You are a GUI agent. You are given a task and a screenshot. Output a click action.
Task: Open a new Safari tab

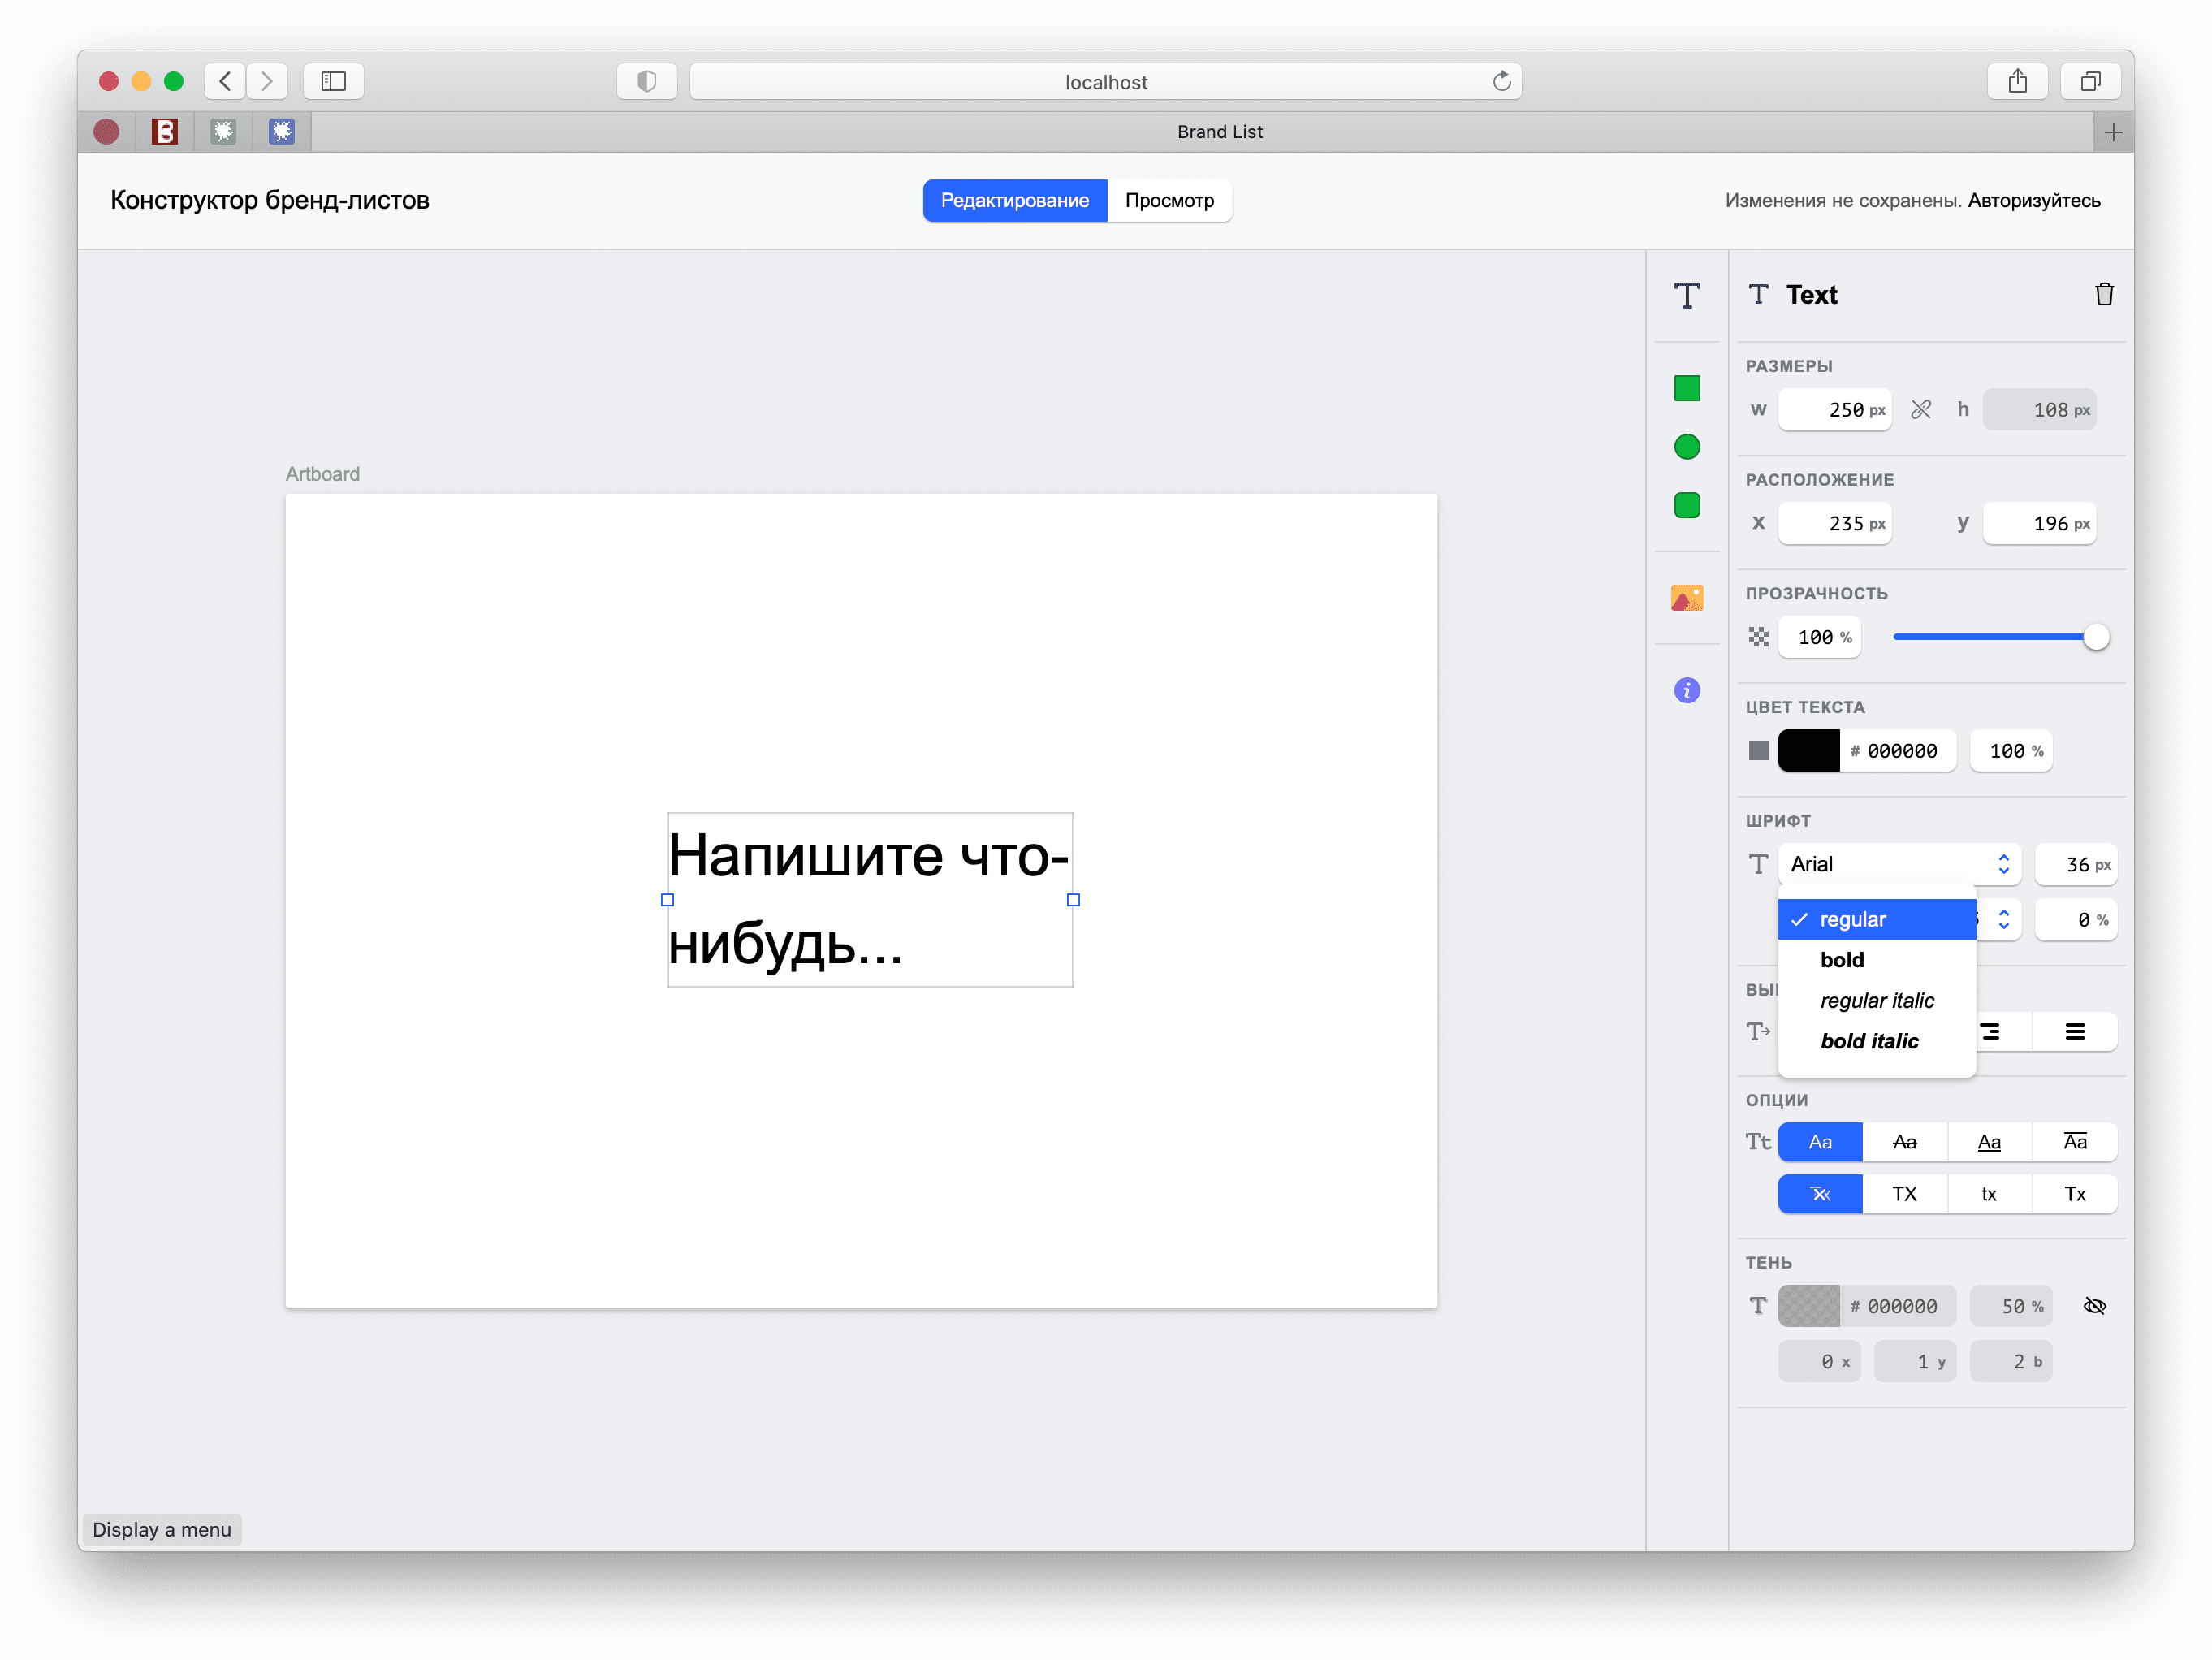tap(2112, 132)
